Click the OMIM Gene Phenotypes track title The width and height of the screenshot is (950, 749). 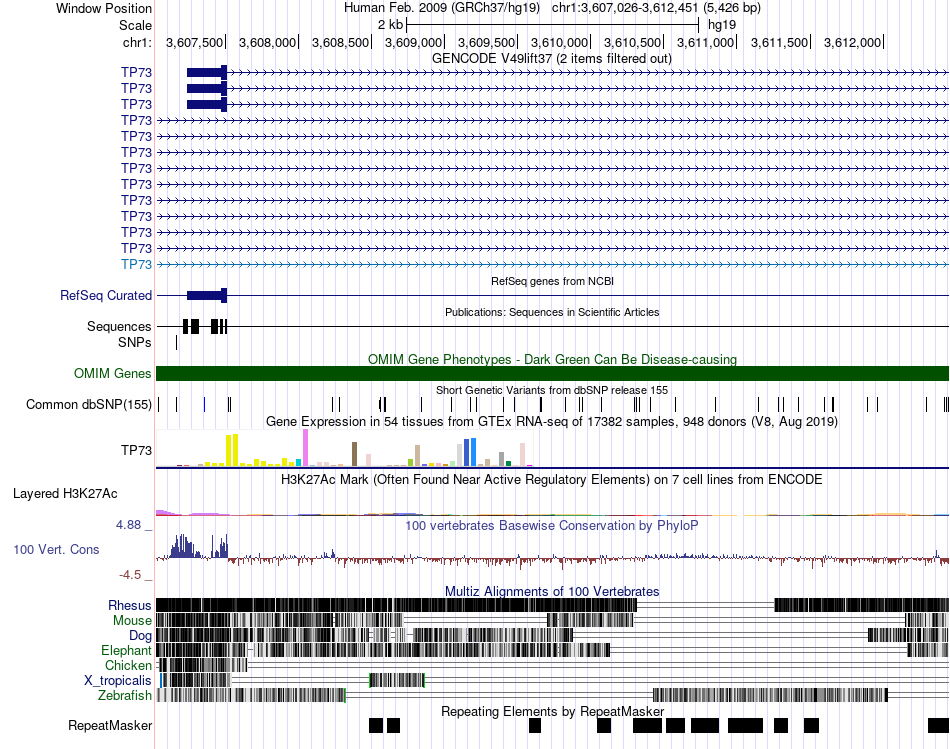(x=552, y=359)
